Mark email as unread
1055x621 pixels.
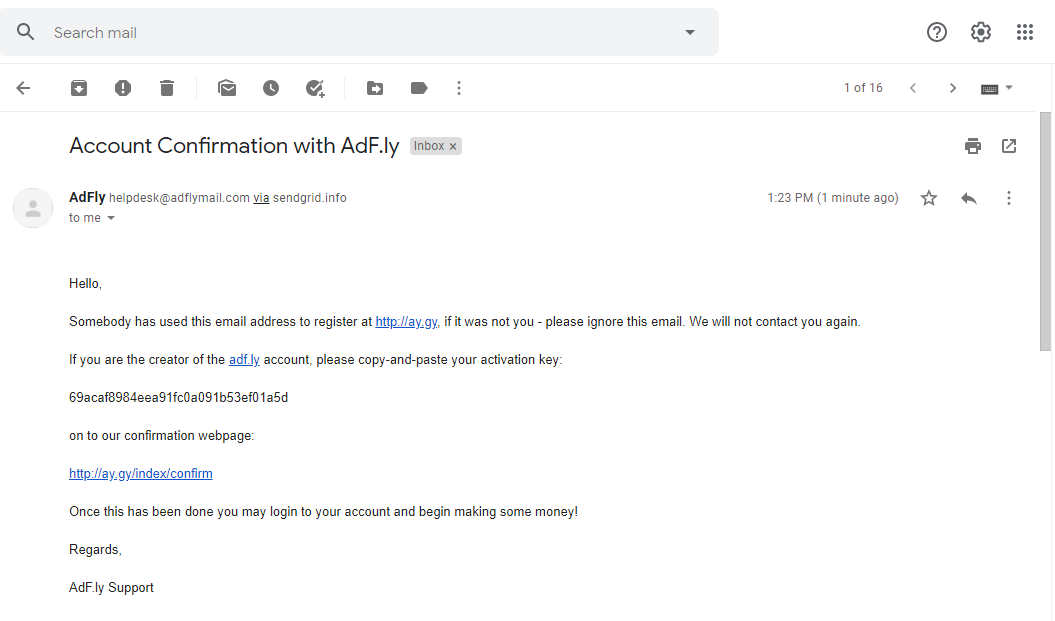(227, 88)
